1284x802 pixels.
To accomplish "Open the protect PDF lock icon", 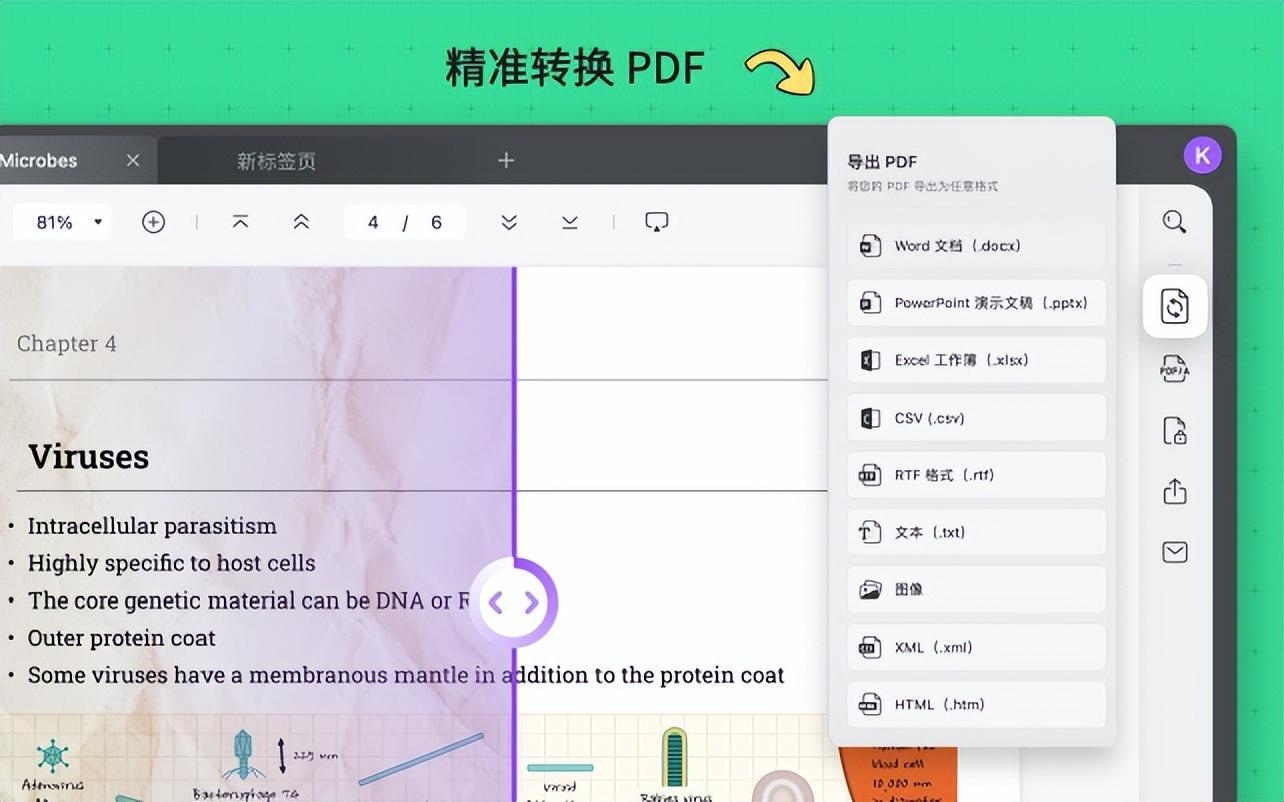I will click(x=1174, y=431).
